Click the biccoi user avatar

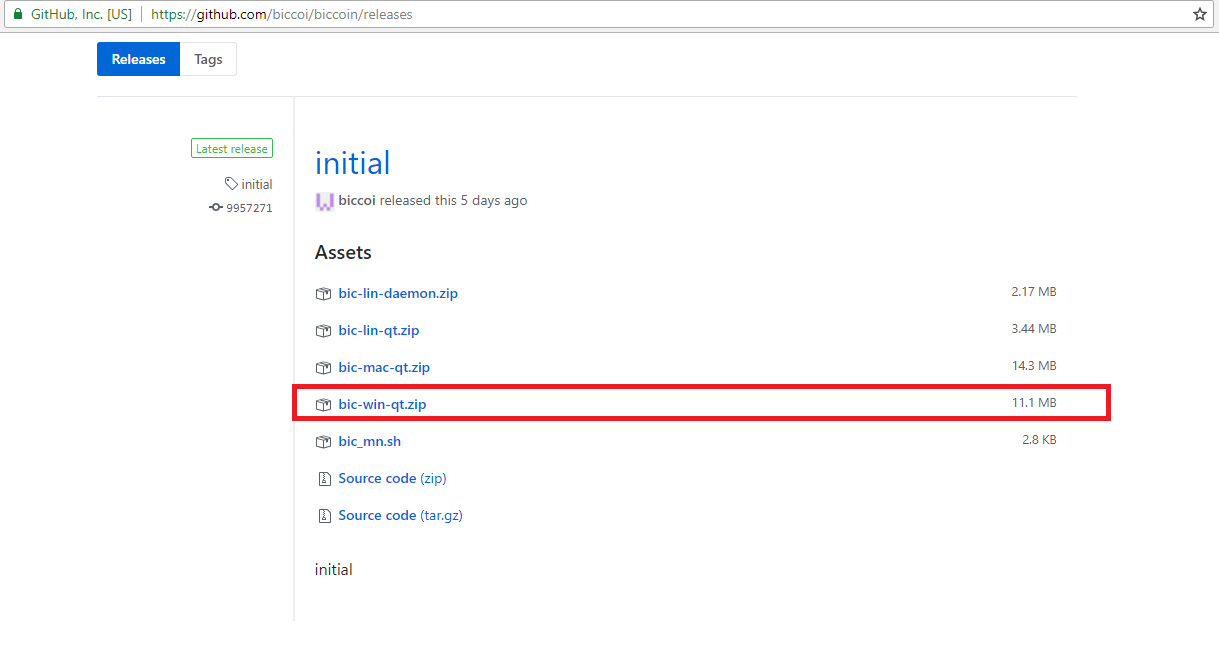pos(324,201)
